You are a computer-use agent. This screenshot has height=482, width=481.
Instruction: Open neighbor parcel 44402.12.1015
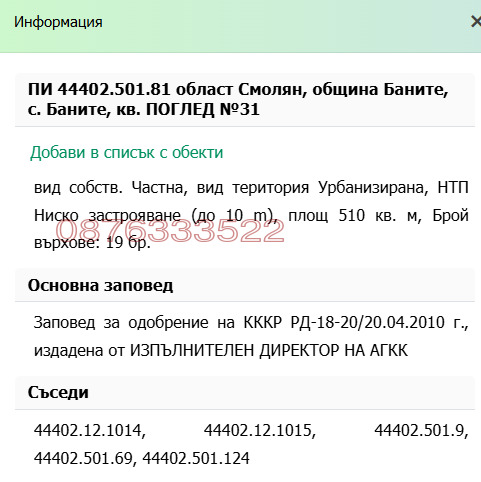[x=260, y=430]
